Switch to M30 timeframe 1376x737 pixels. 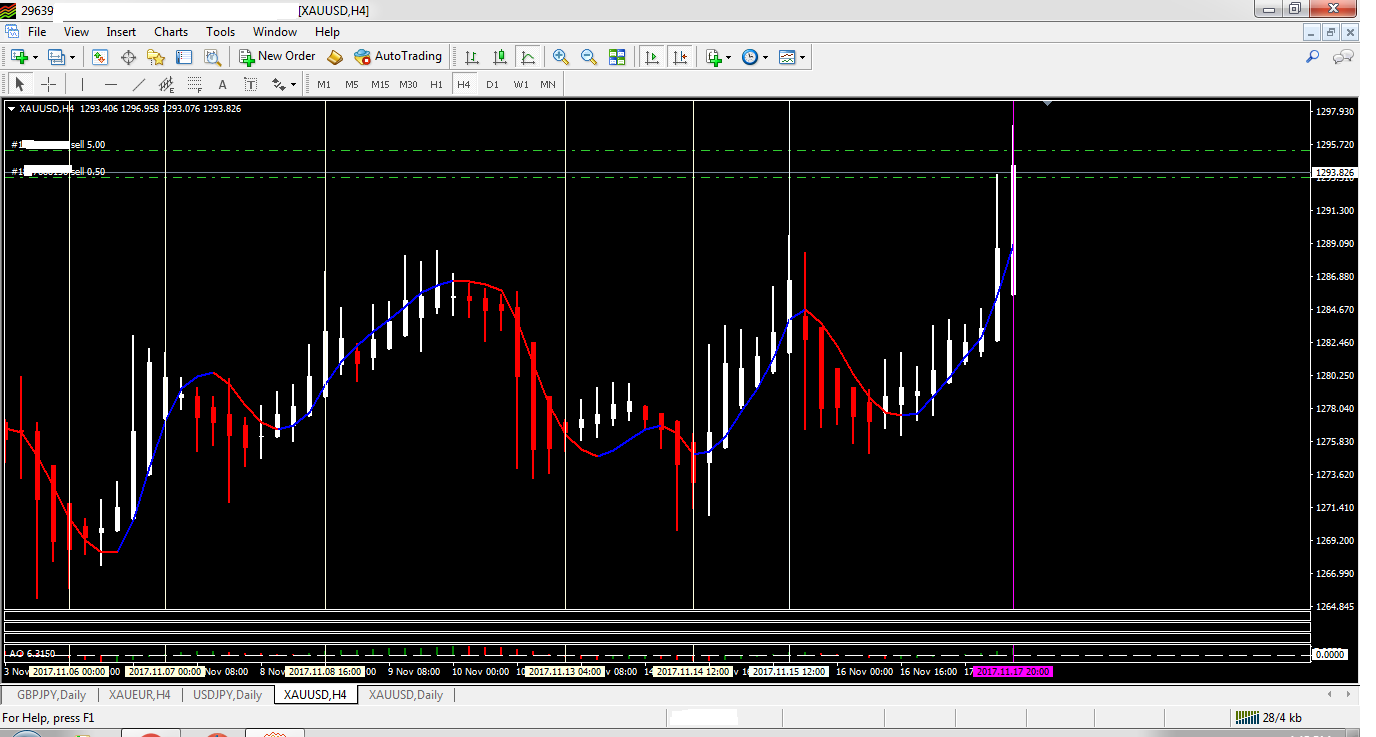[x=408, y=84]
